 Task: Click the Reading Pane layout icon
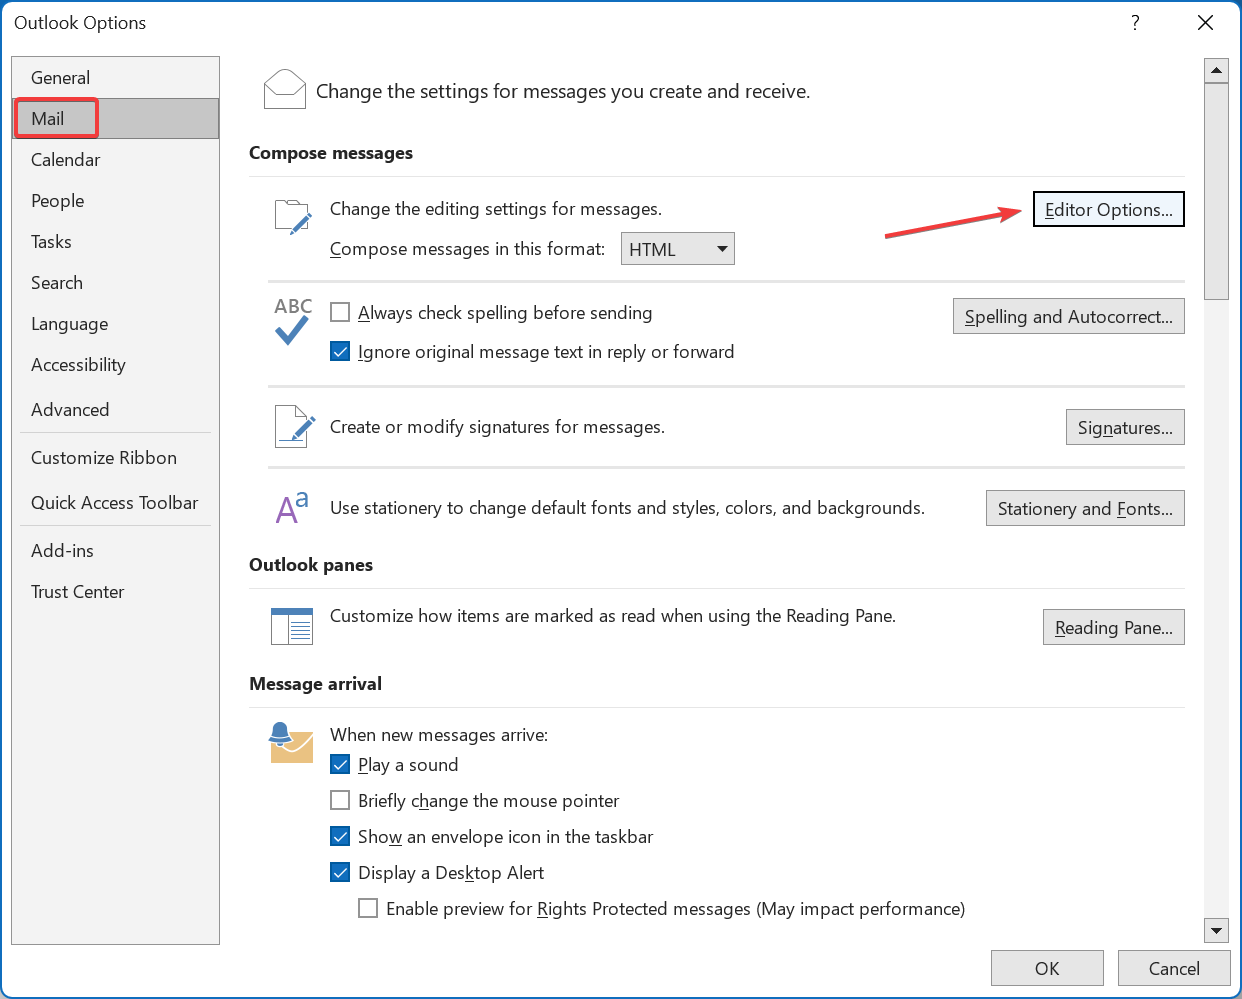[292, 626]
